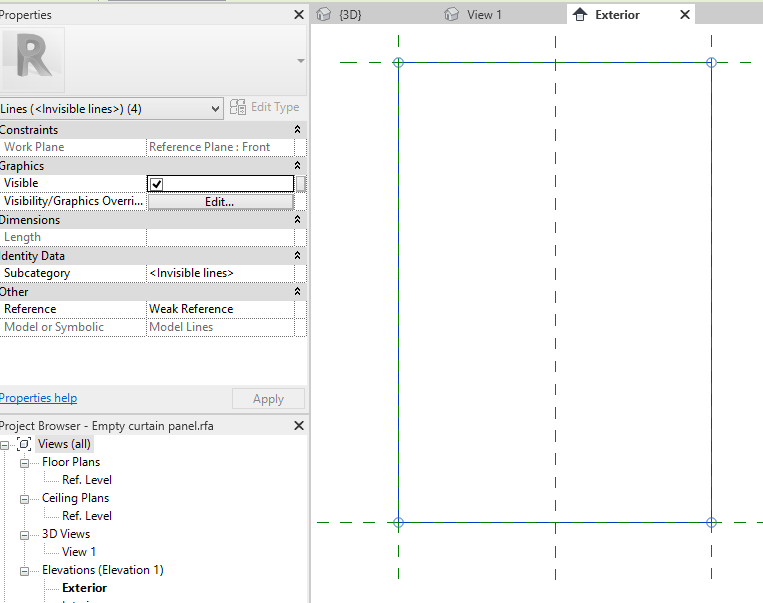This screenshot has height=603, width=763.
Task: Collapse the Views (all) tree node
Action: pyautogui.click(x=4, y=445)
